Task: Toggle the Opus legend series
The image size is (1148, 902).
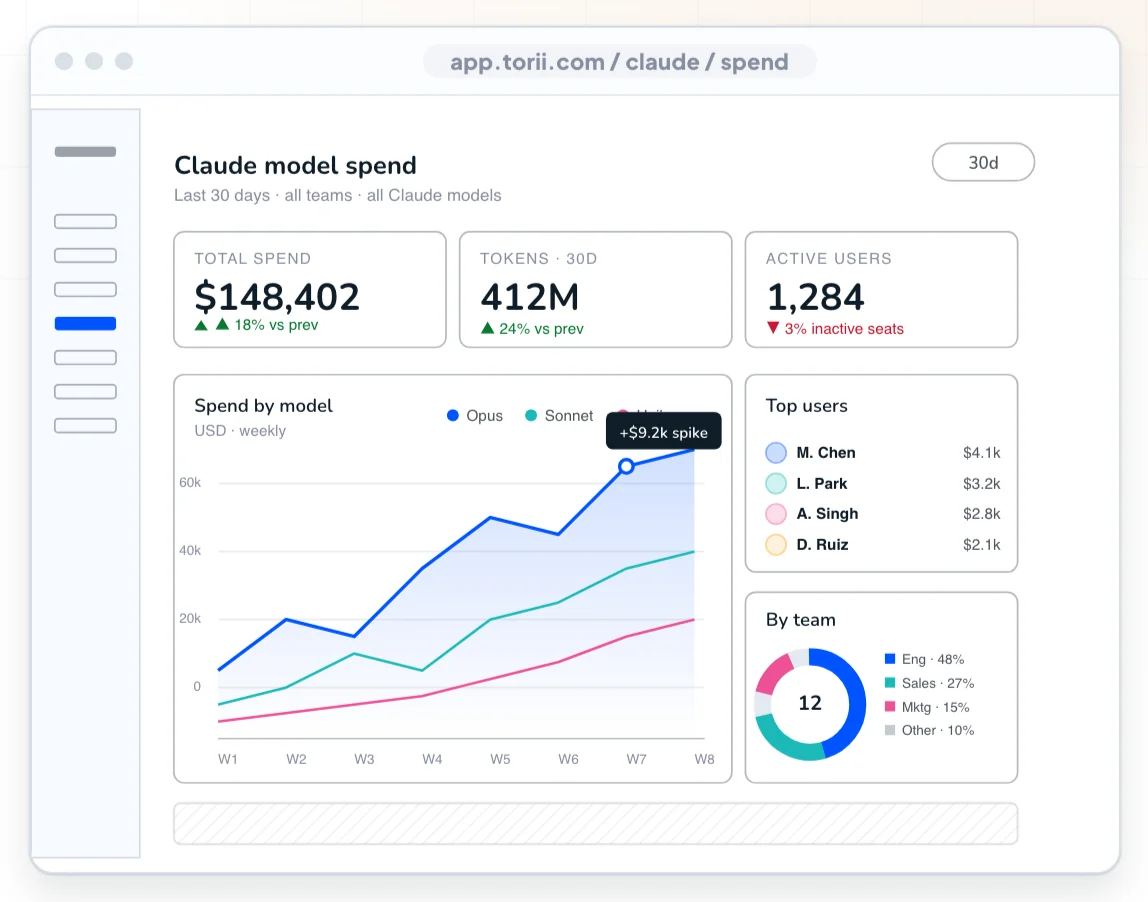Action: pyautogui.click(x=474, y=416)
